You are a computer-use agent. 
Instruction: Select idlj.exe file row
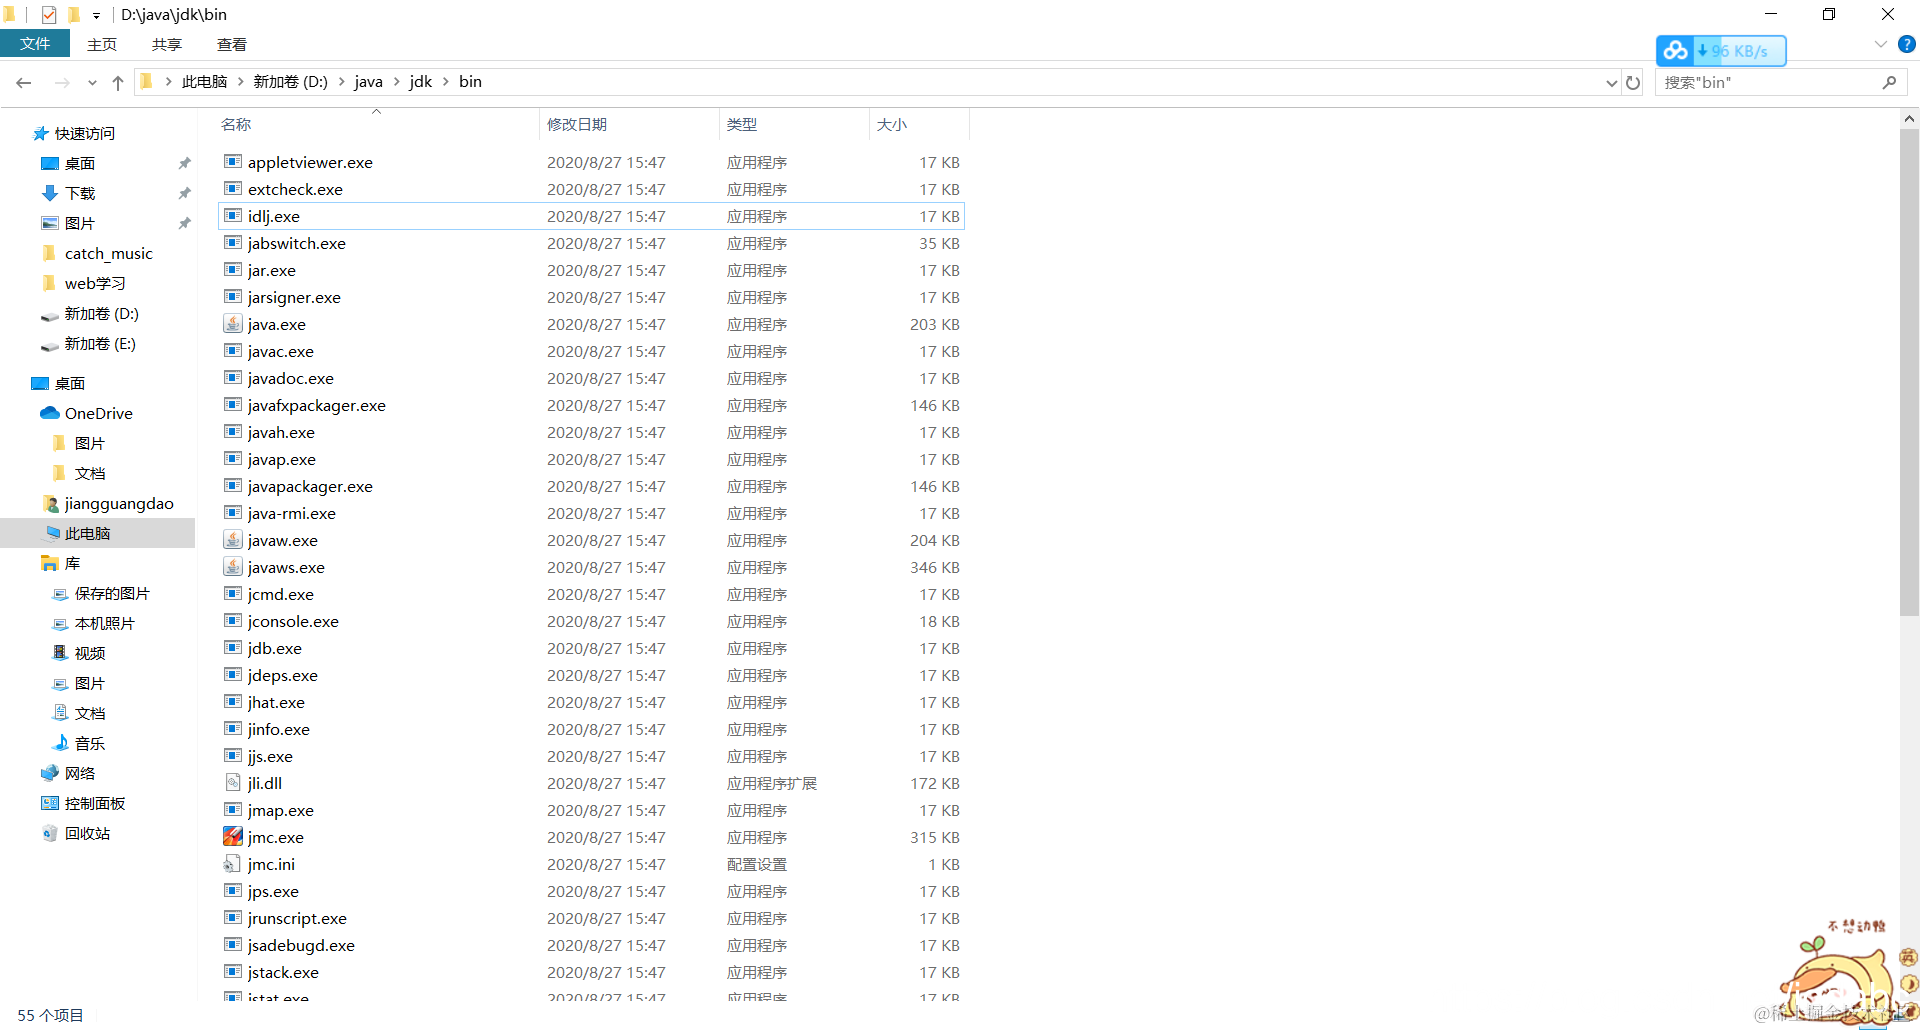(x=591, y=216)
